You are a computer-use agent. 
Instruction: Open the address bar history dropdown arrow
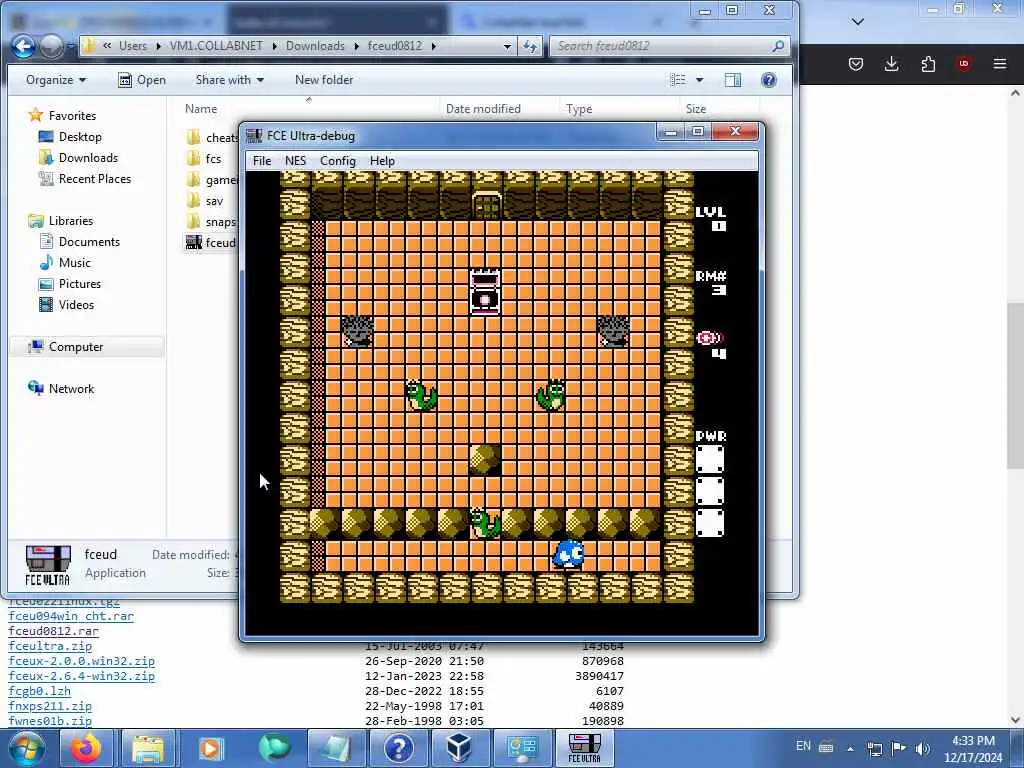[507, 46]
